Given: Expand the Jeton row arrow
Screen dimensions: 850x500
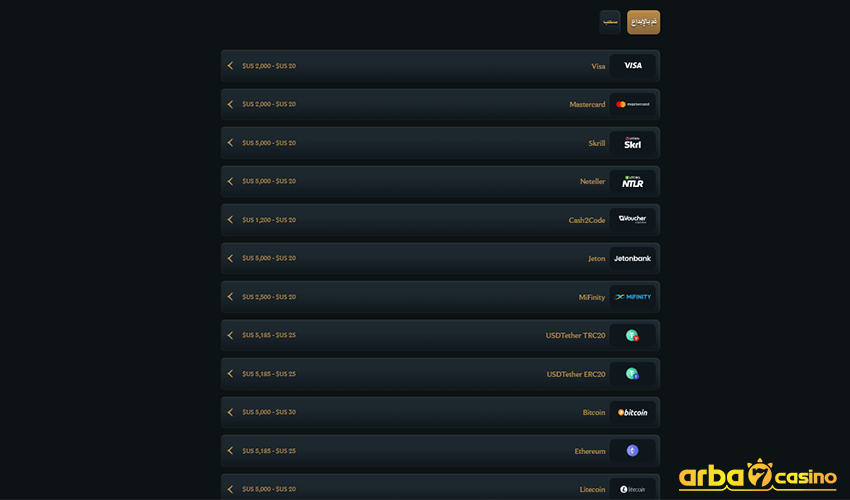Looking at the screenshot, I should coord(230,258).
